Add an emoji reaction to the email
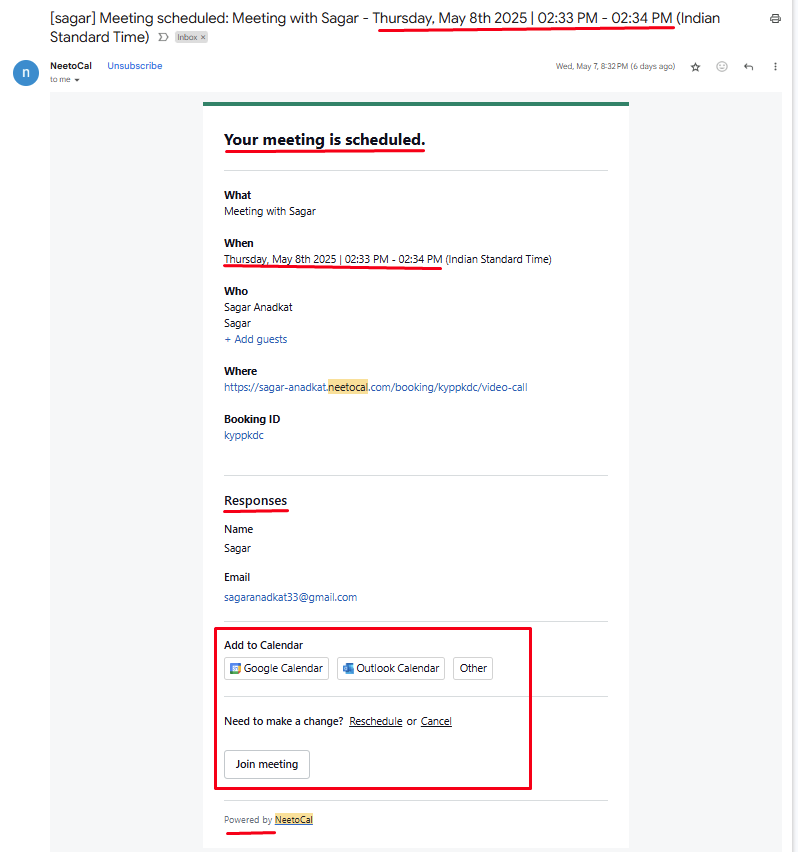 (x=721, y=66)
